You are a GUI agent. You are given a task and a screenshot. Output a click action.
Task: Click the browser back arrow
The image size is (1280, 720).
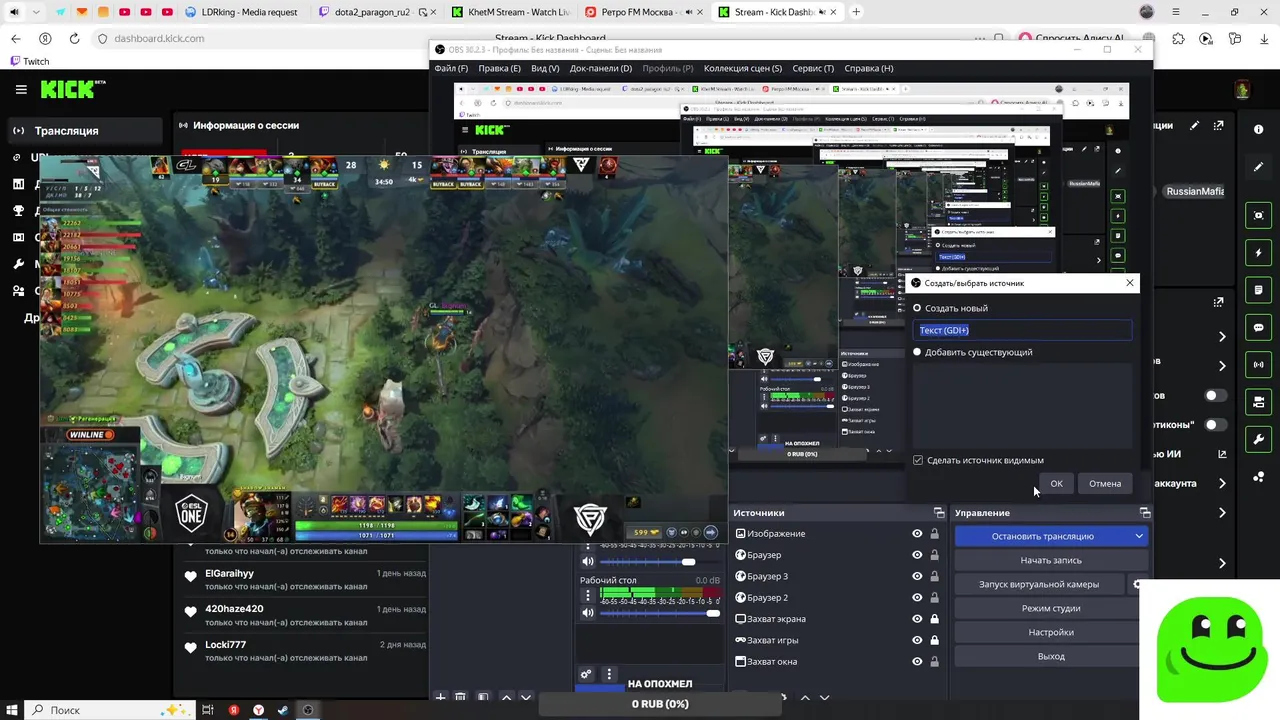pos(15,38)
